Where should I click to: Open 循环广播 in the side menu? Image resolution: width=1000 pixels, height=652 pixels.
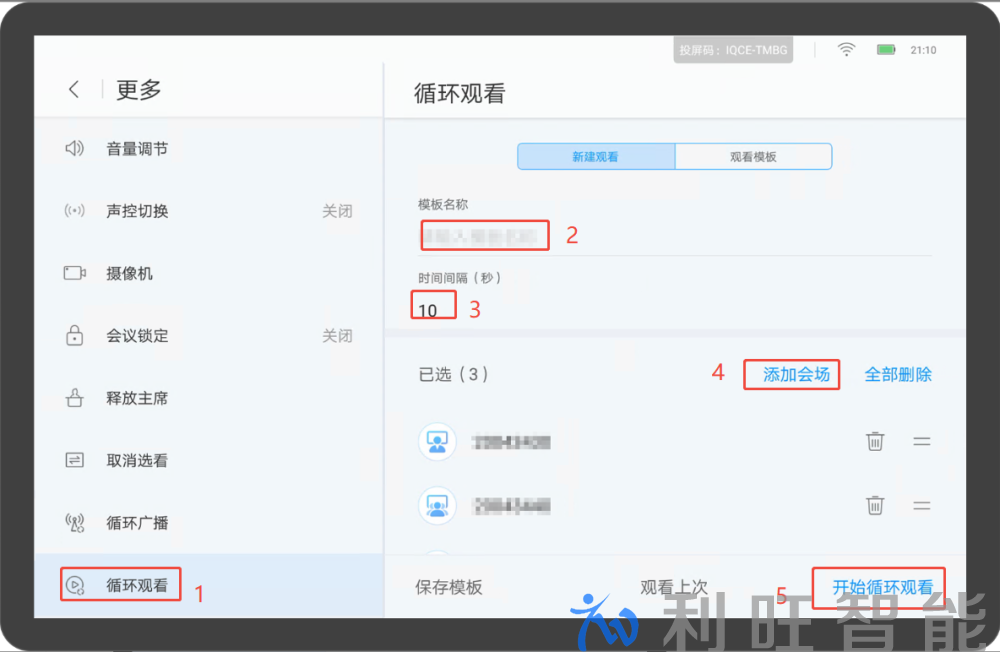click(209, 523)
